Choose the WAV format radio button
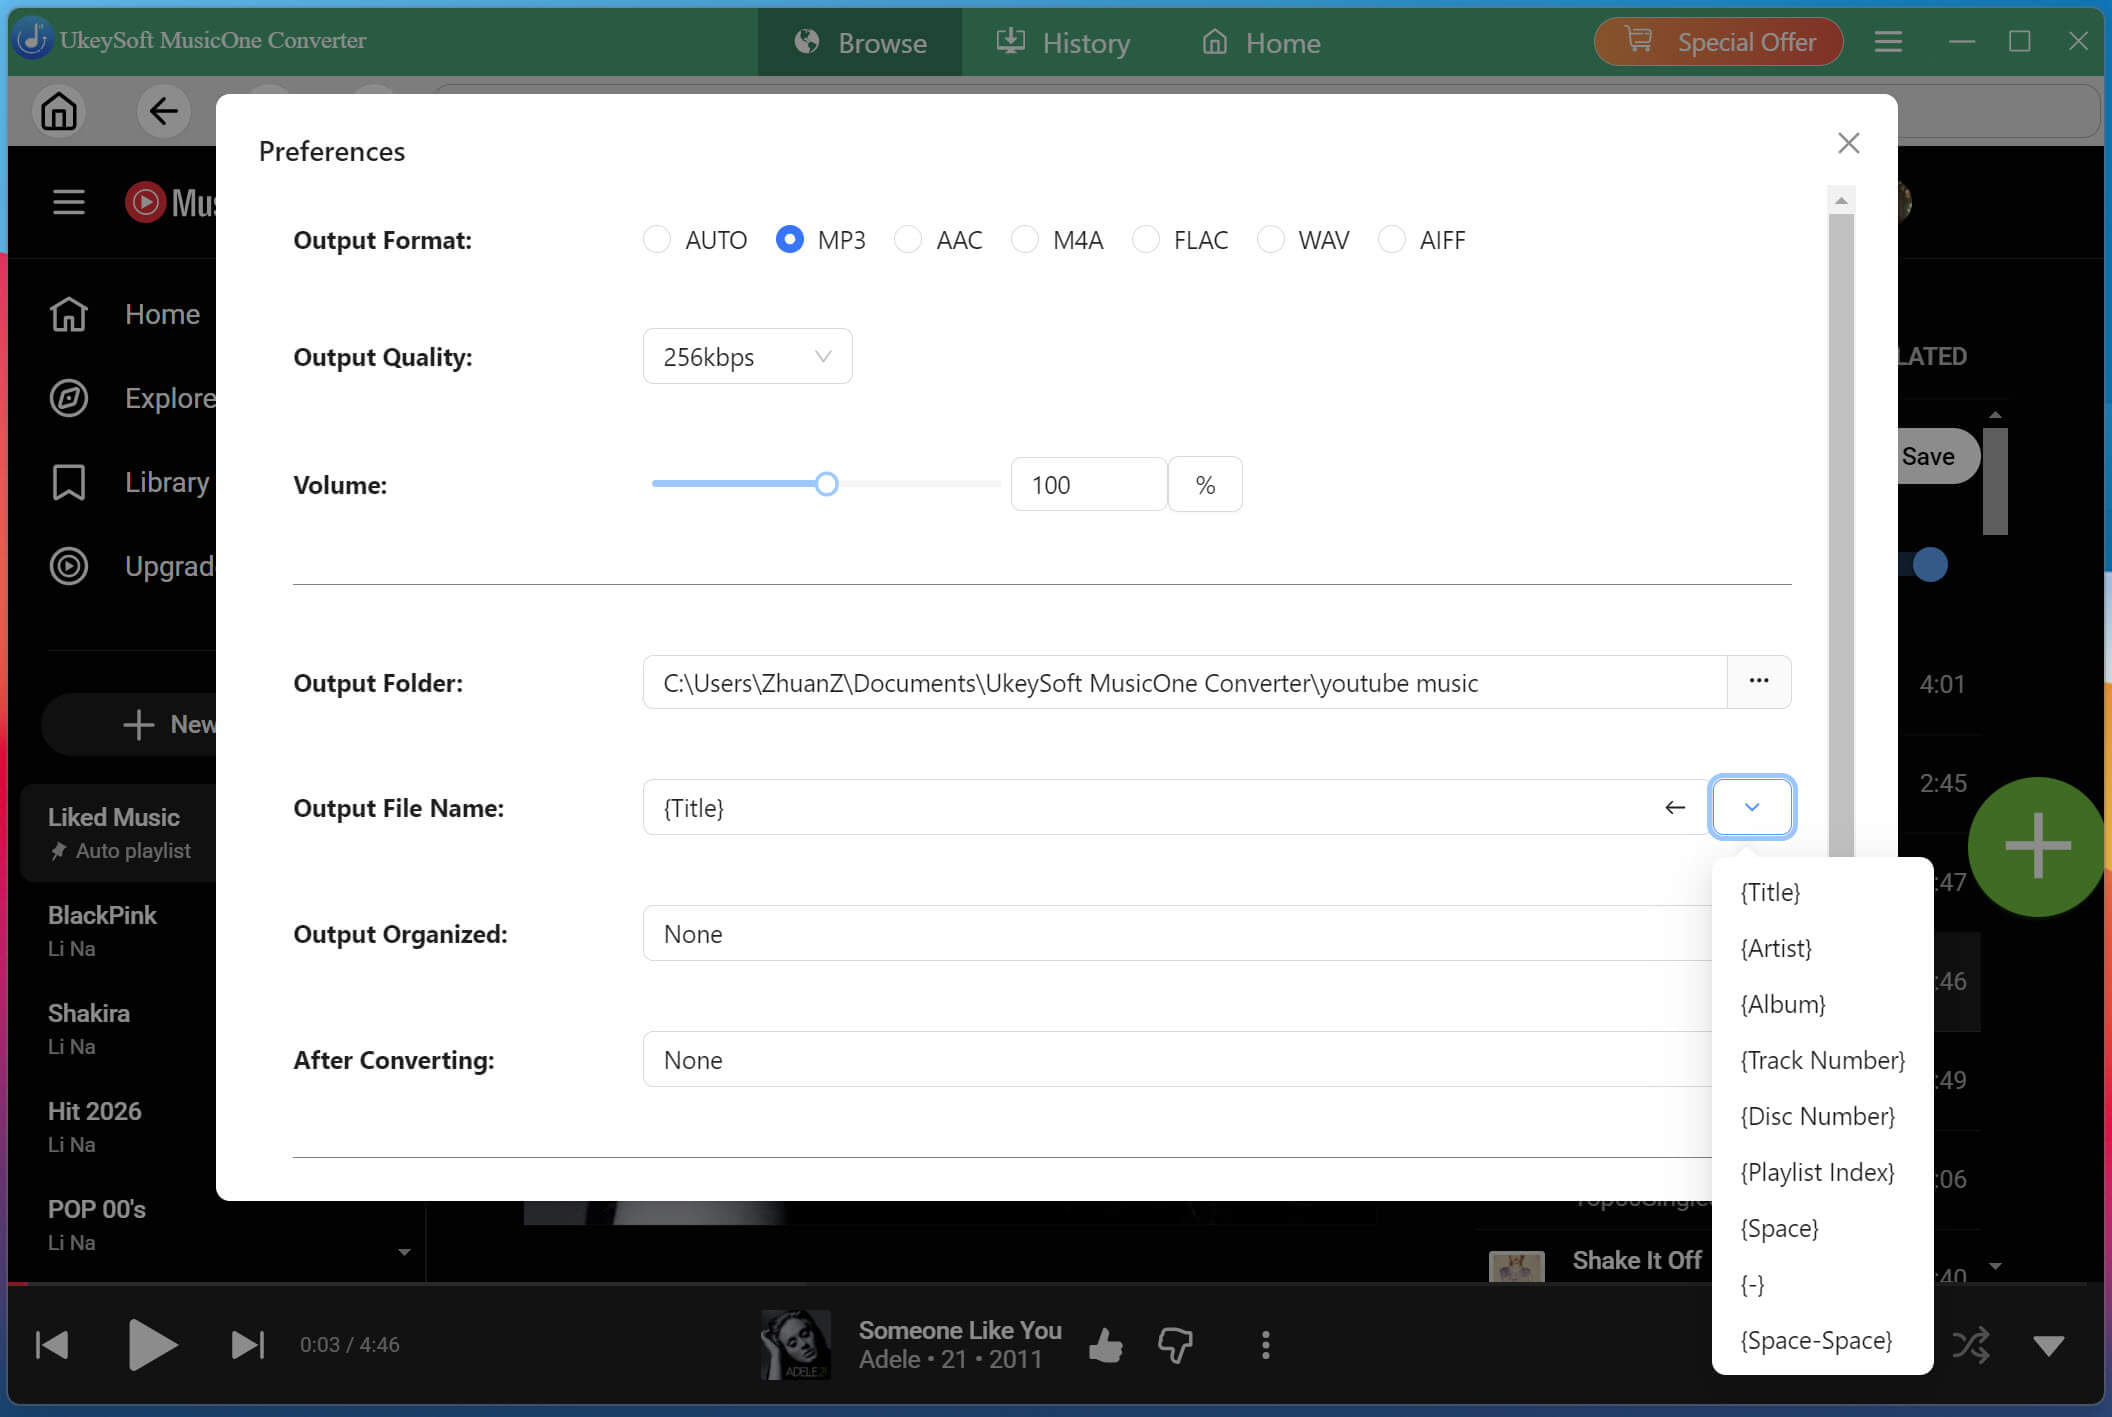2112x1417 pixels. click(1271, 240)
